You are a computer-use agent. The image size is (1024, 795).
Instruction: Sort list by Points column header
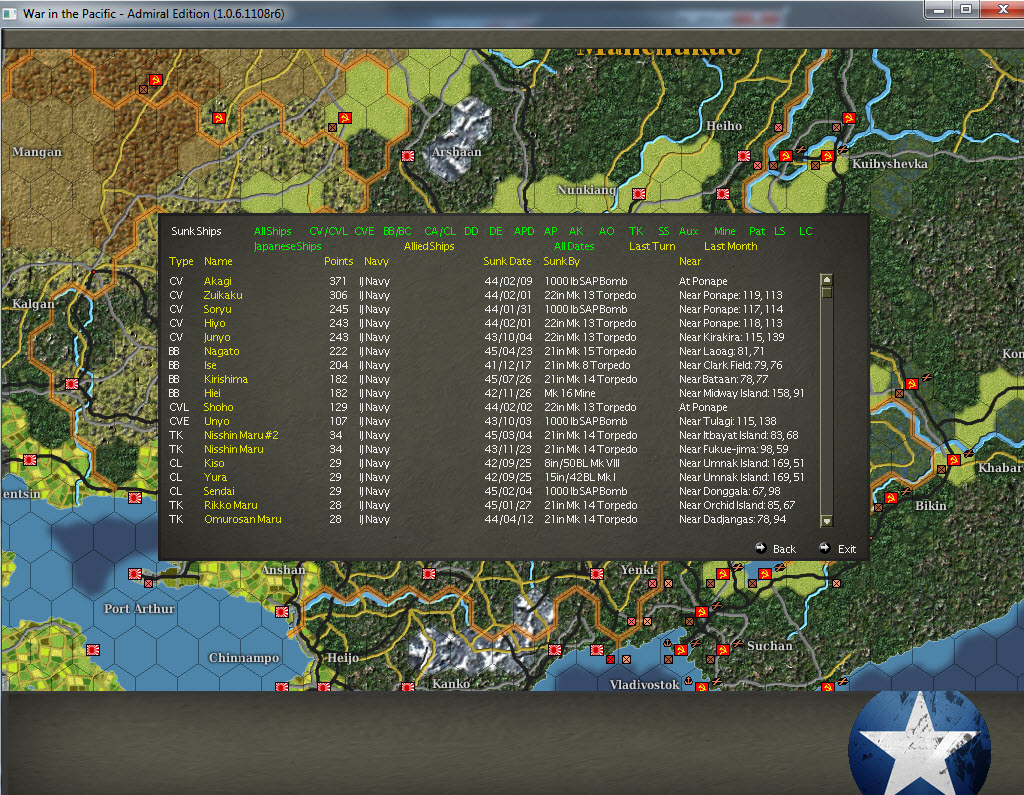pyautogui.click(x=338, y=261)
